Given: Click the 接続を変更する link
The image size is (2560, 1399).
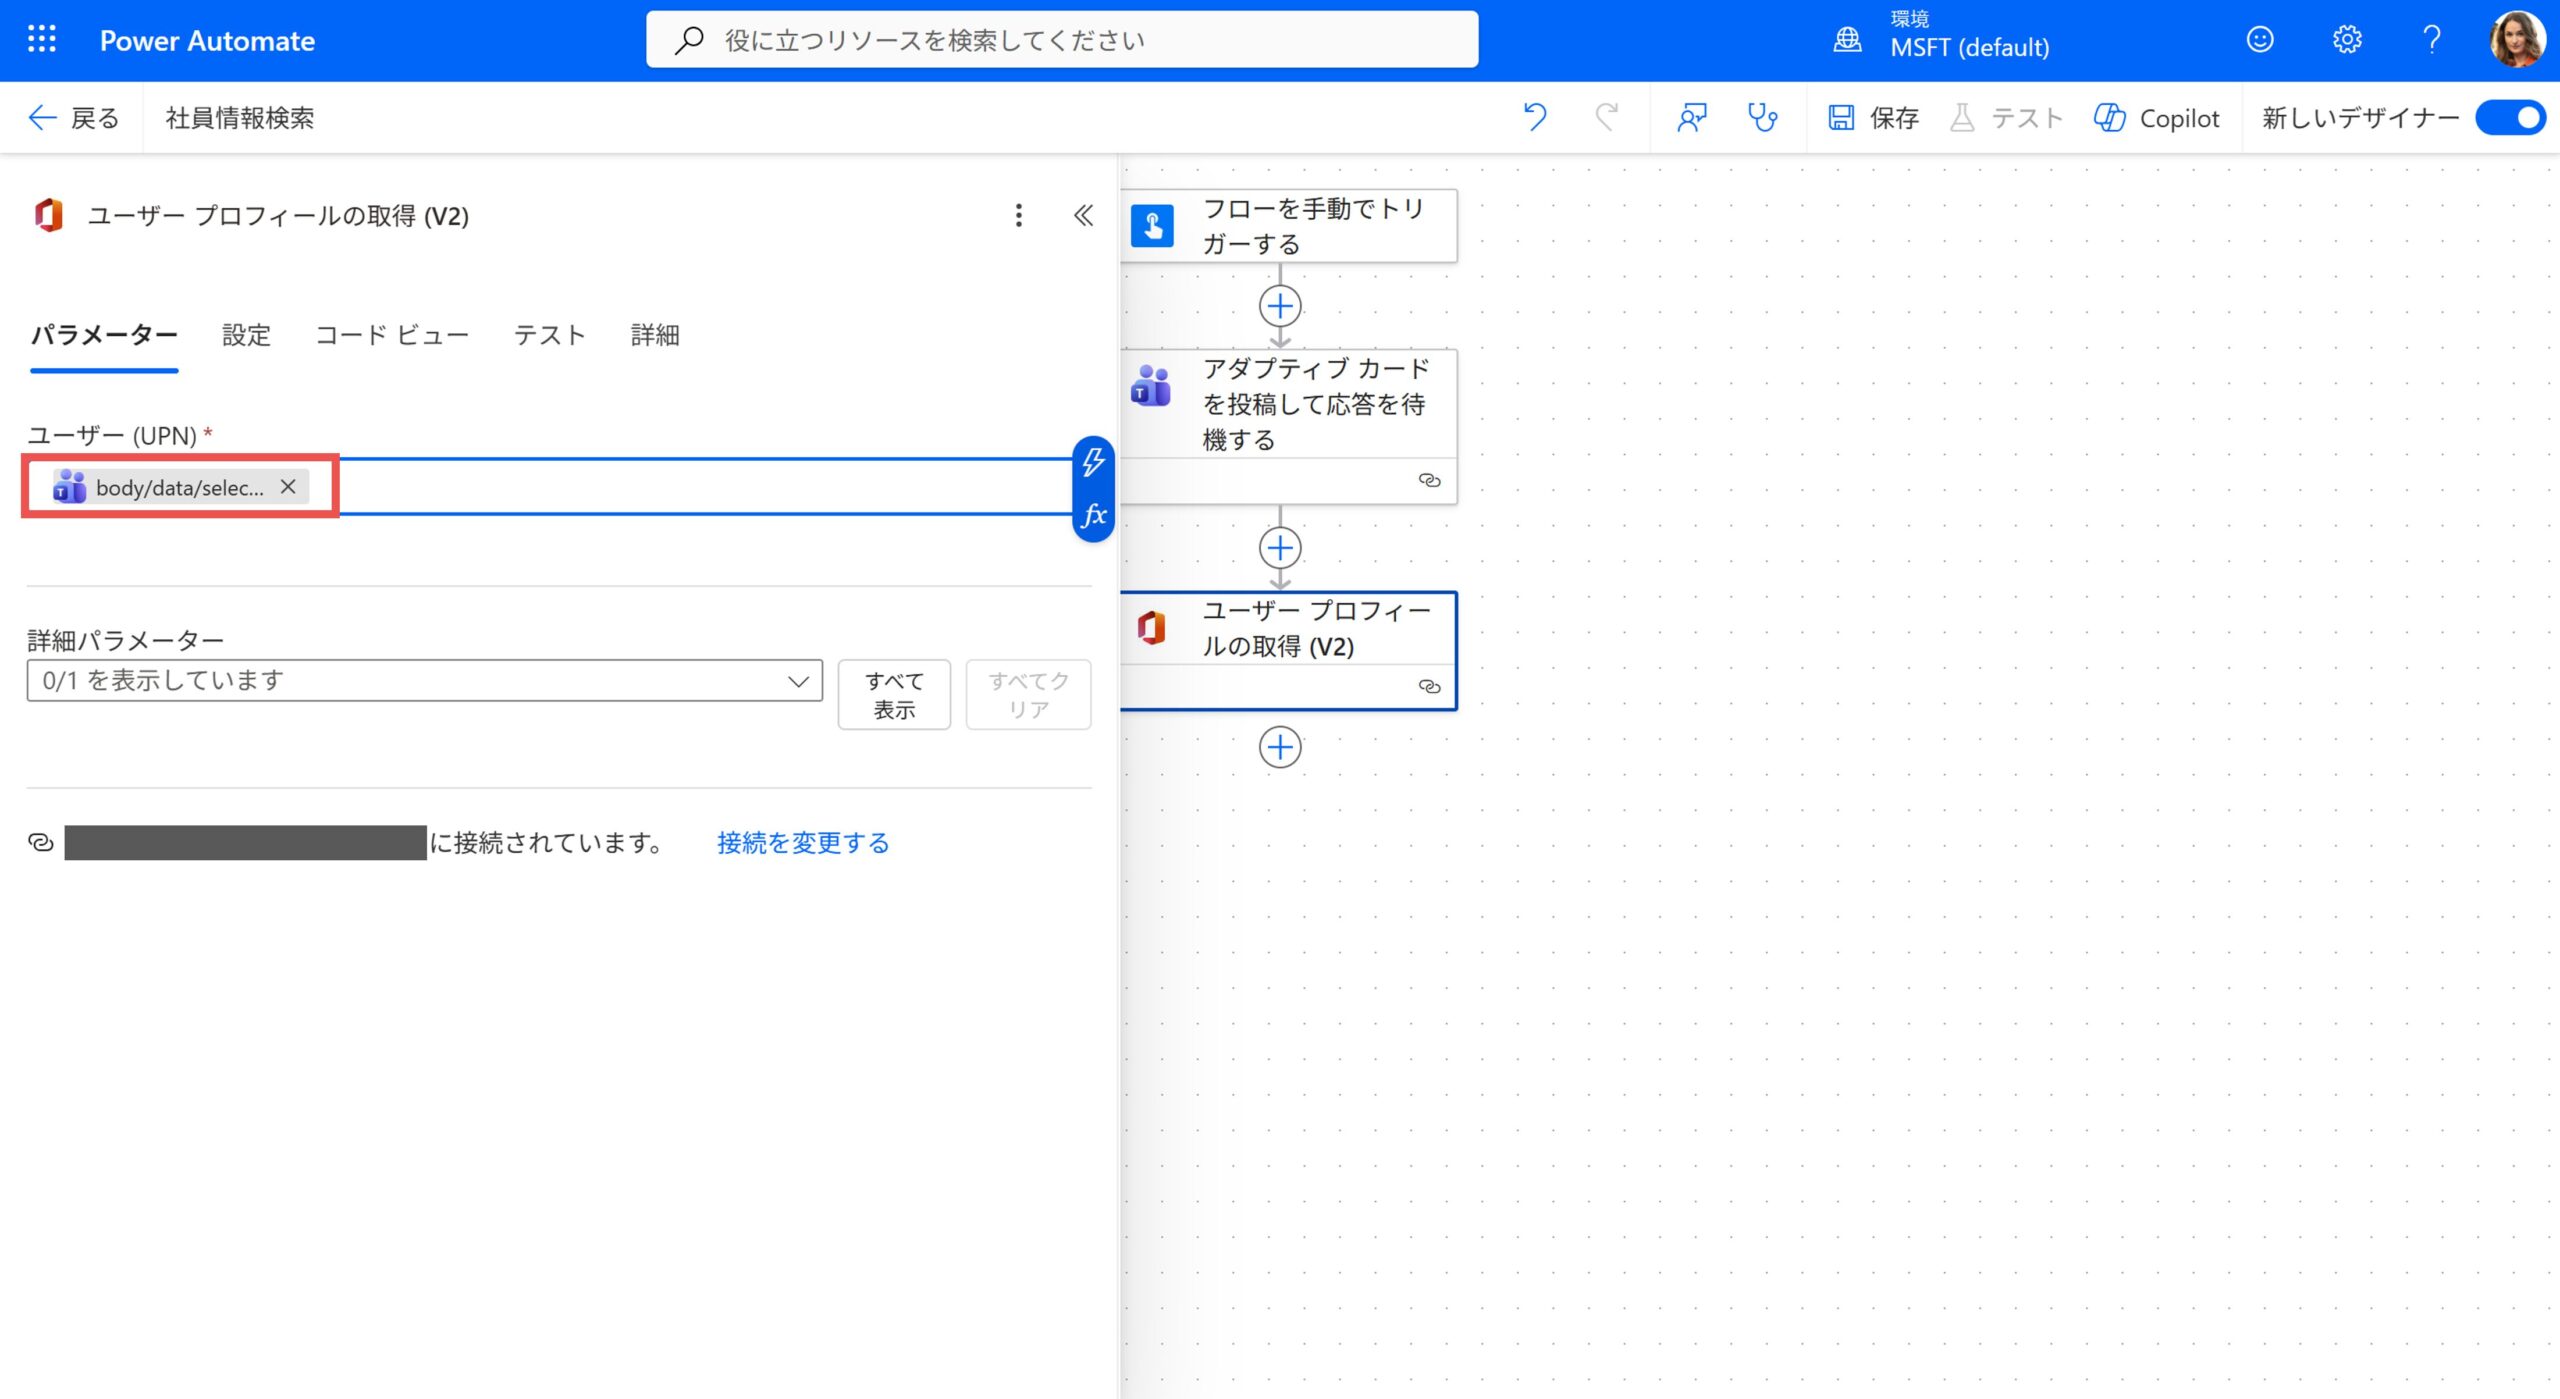Looking at the screenshot, I should (802, 843).
